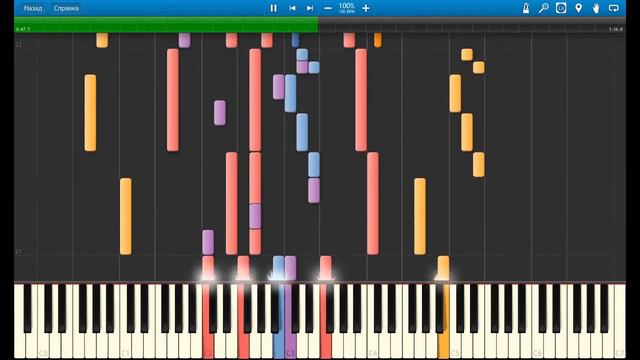Click the Назад (Back) button
This screenshot has height=360, width=640.
[33, 8]
